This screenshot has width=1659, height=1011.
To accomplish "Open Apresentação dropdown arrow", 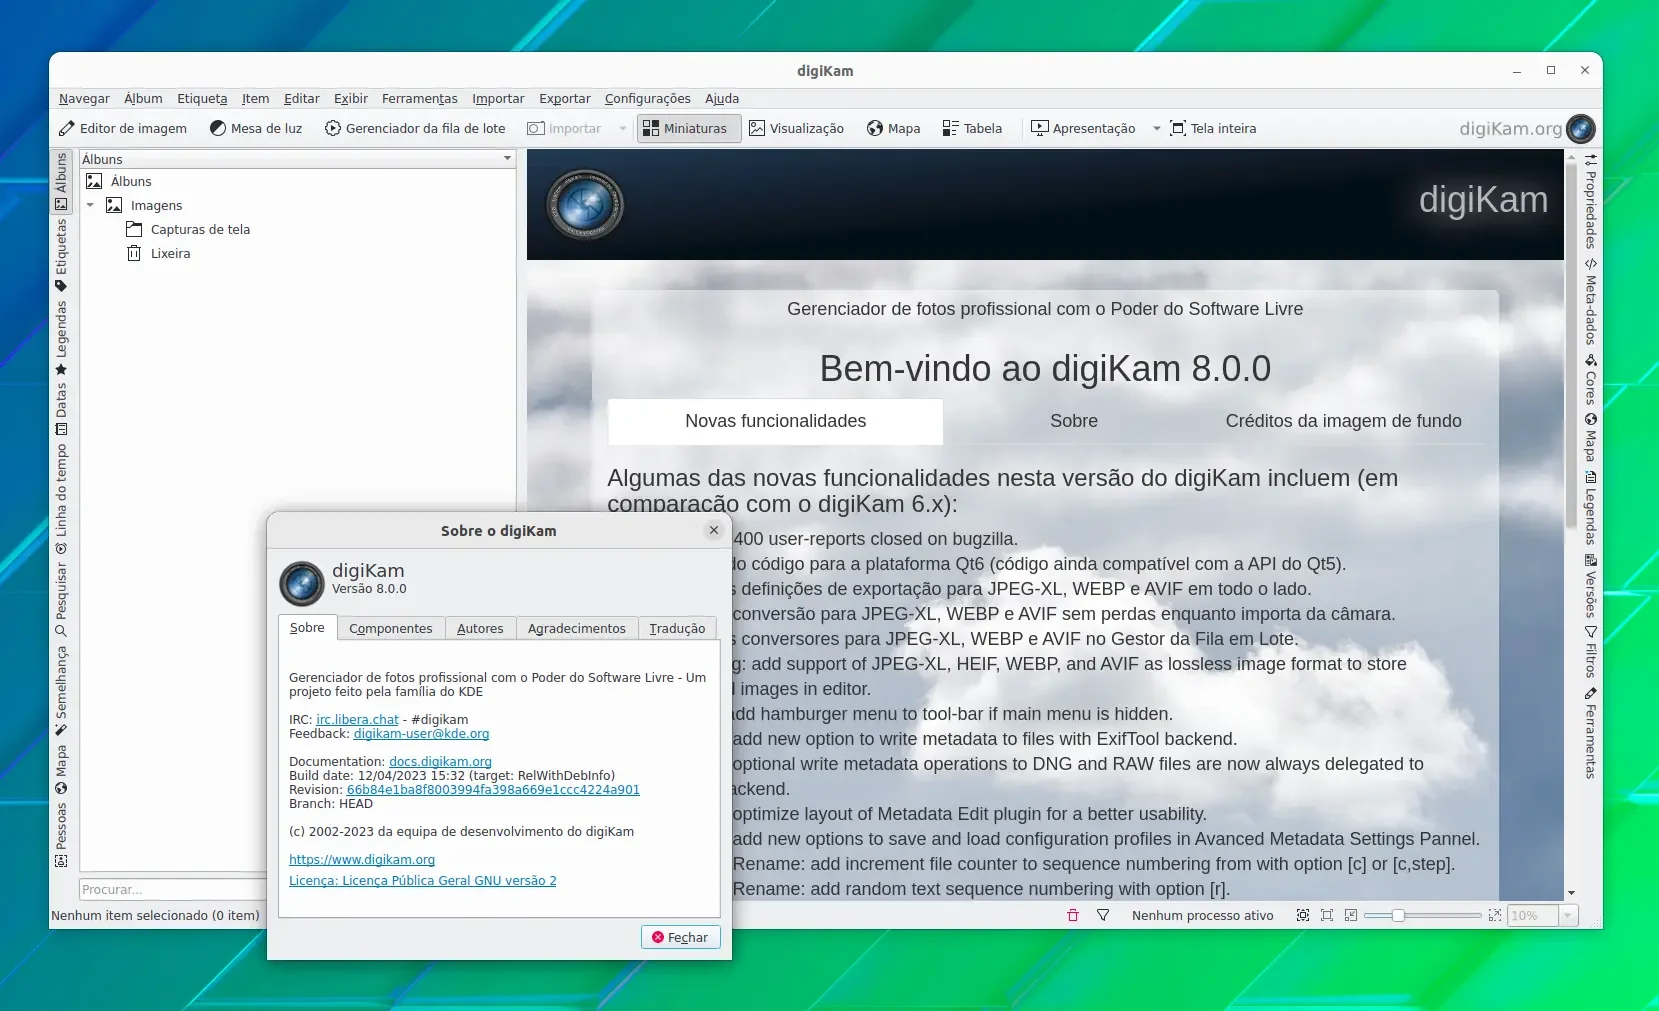I will [x=1156, y=128].
